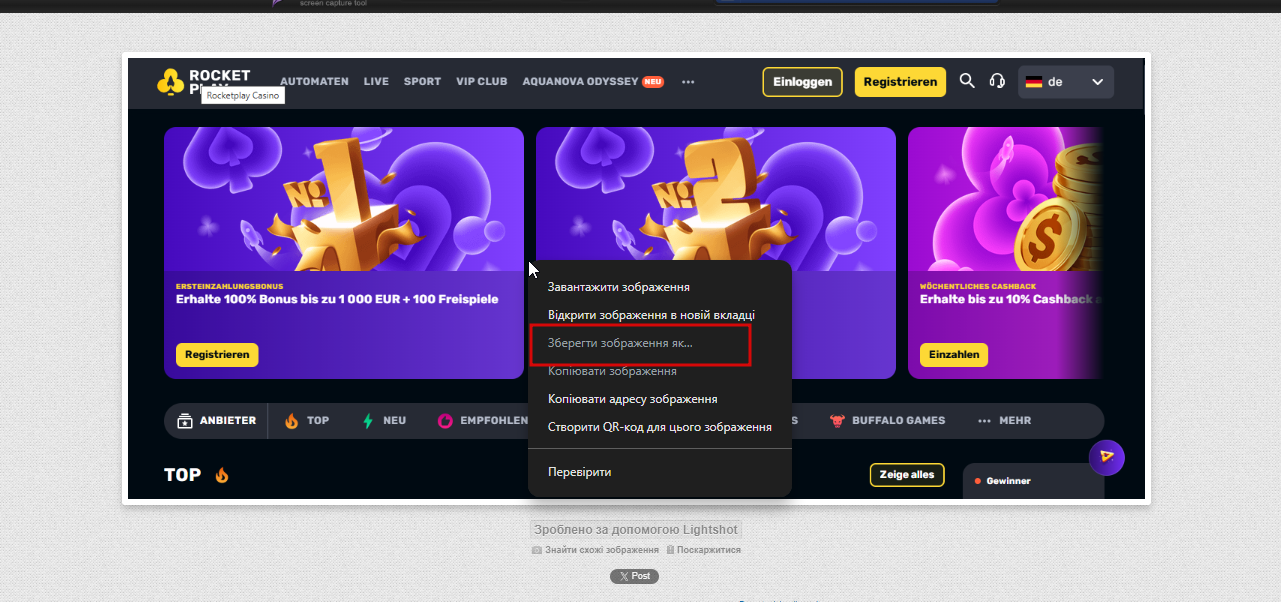The width and height of the screenshot is (1281, 602).
Task: Click the German flag icon
Action: [x=1034, y=82]
